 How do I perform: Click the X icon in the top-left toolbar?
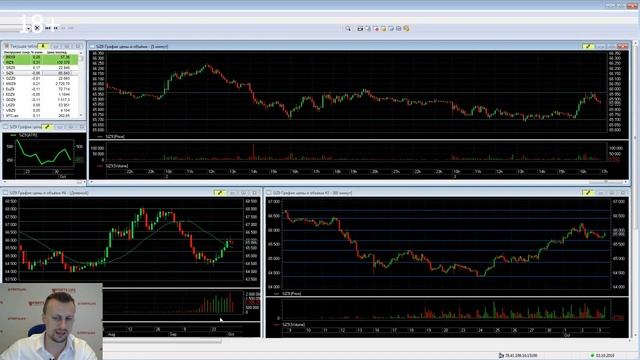point(37,28)
